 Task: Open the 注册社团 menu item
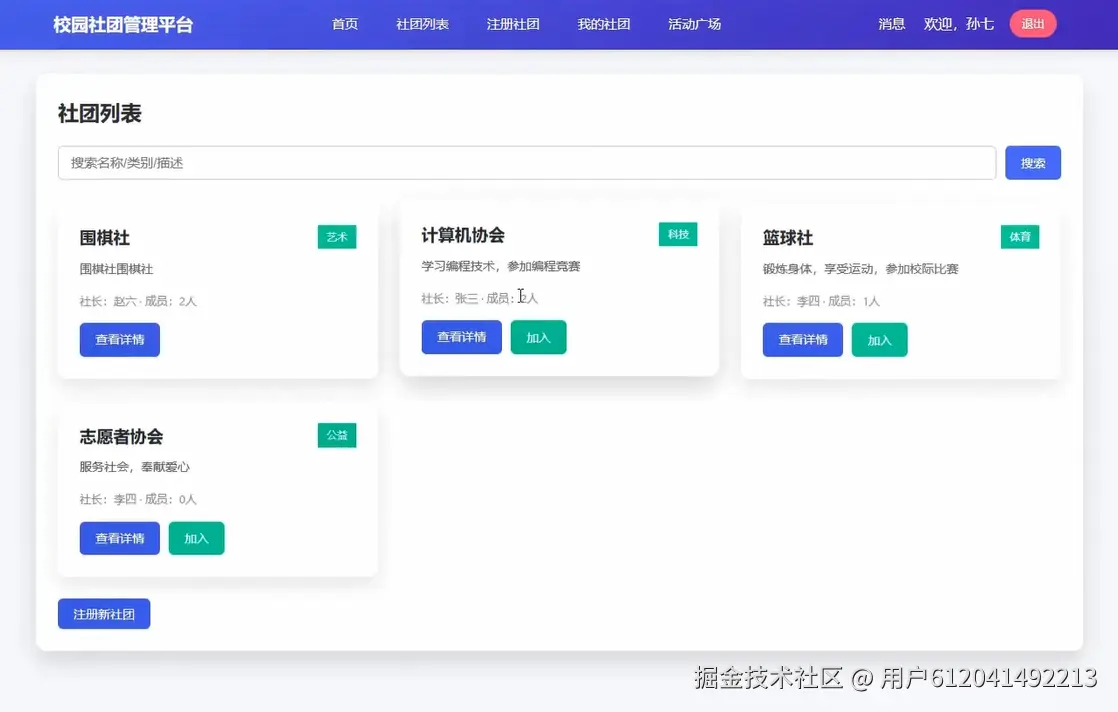click(513, 24)
